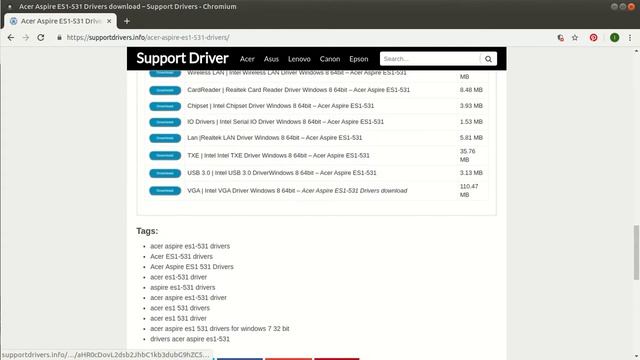Viewport: 640px width, 360px height.
Task: Click tag 'Acer Aspire ES1 531 Drivers'
Action: (x=192, y=267)
